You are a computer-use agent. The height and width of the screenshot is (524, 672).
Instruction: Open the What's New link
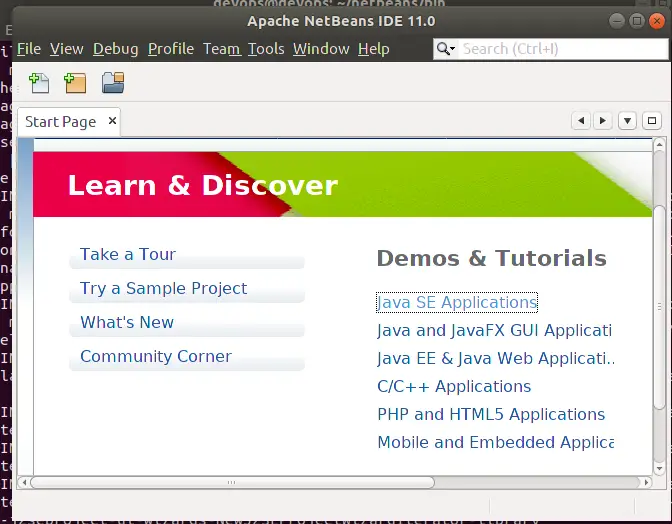tap(187, 324)
